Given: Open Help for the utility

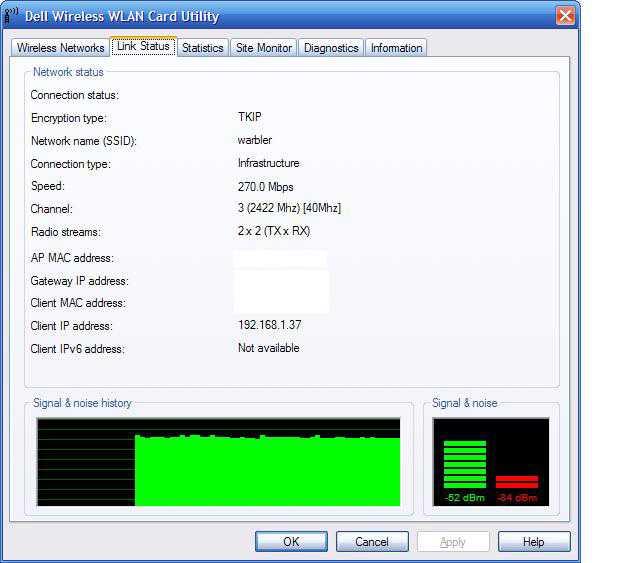Looking at the screenshot, I should (x=534, y=541).
